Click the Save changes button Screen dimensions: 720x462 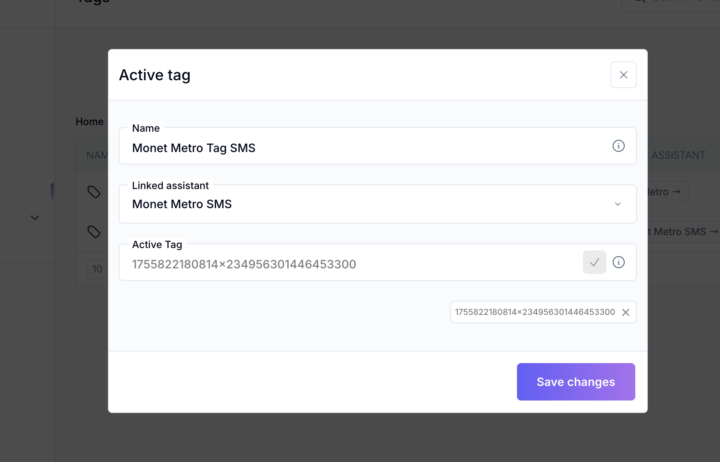575,382
